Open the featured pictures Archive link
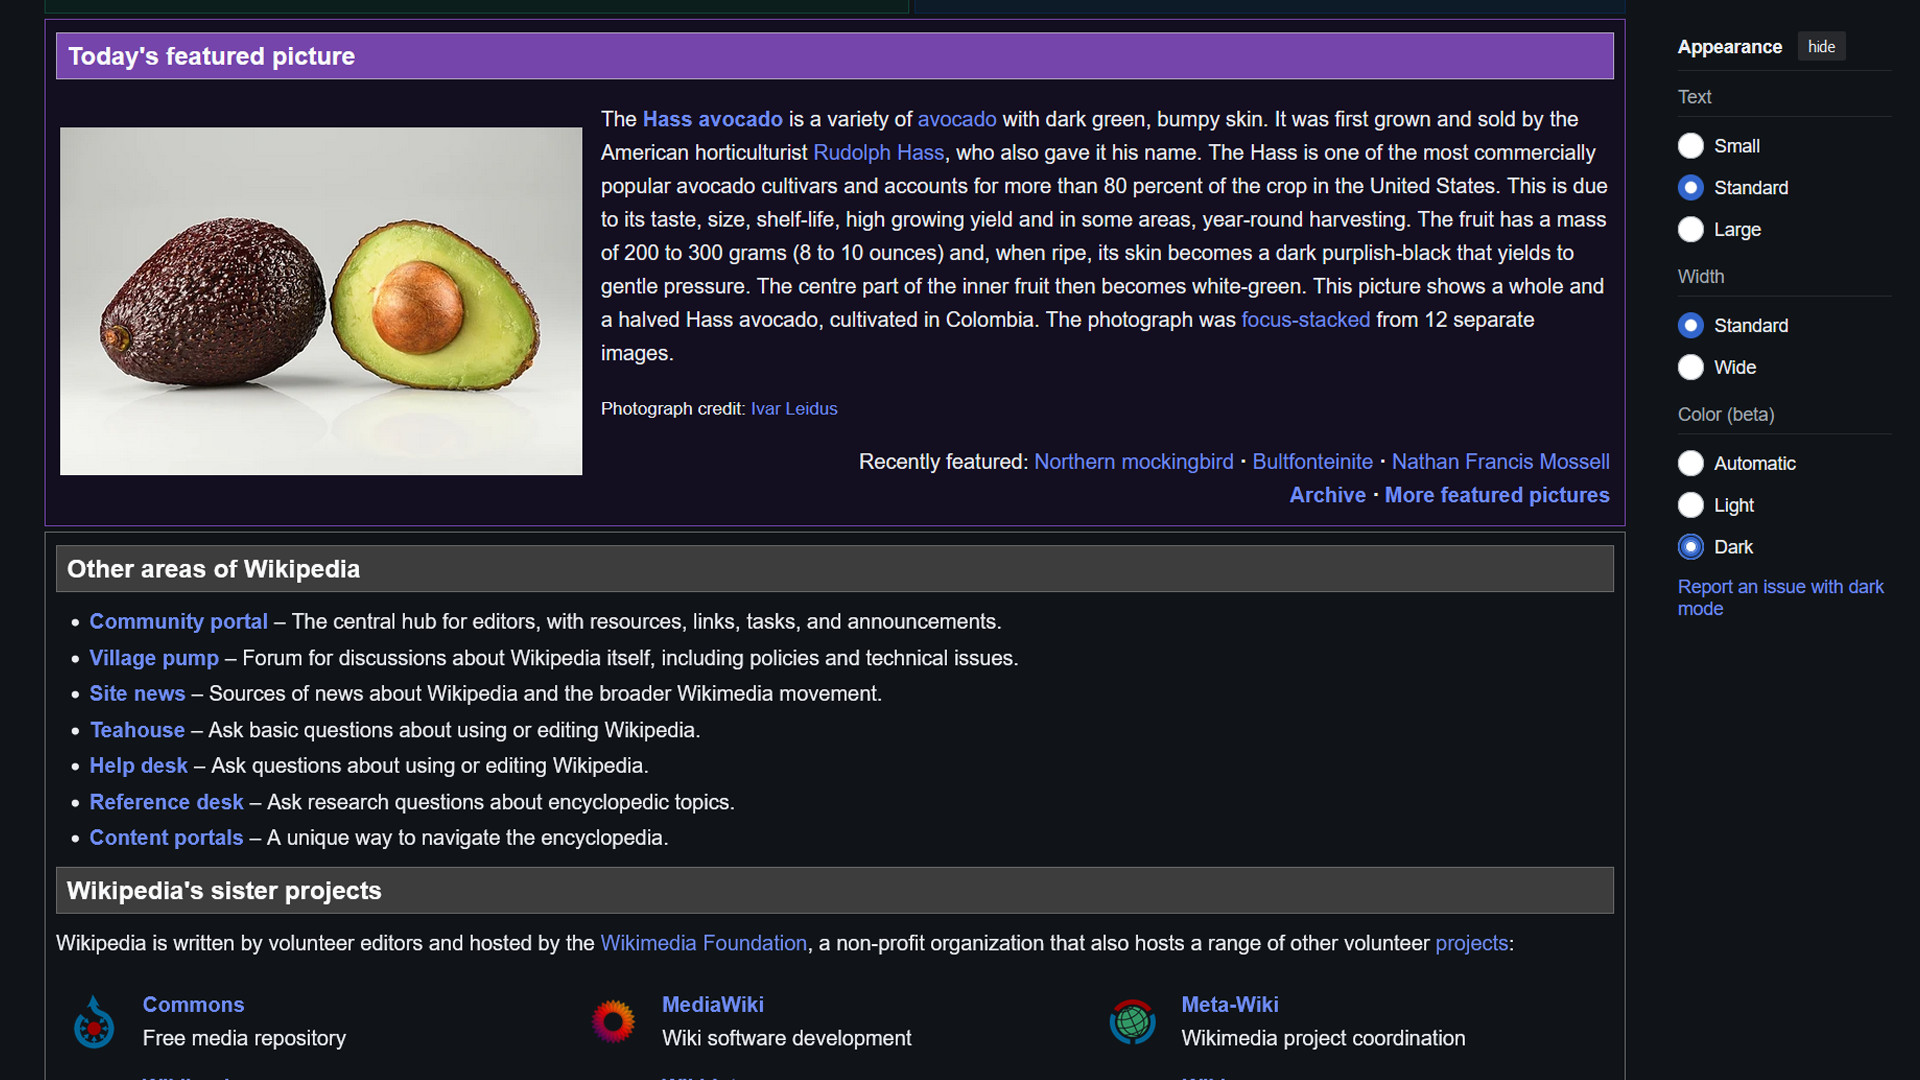Image resolution: width=1920 pixels, height=1080 pixels. pos(1327,495)
